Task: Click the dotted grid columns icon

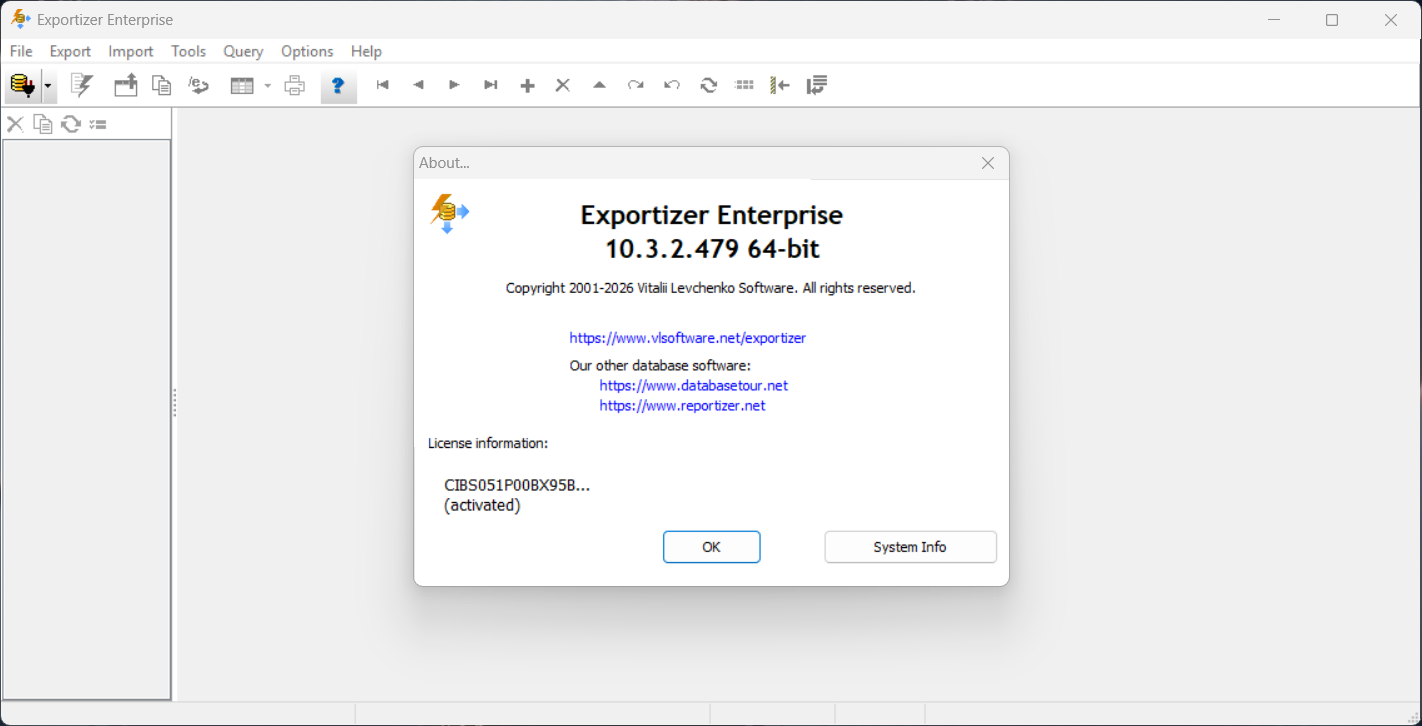Action: [x=744, y=86]
